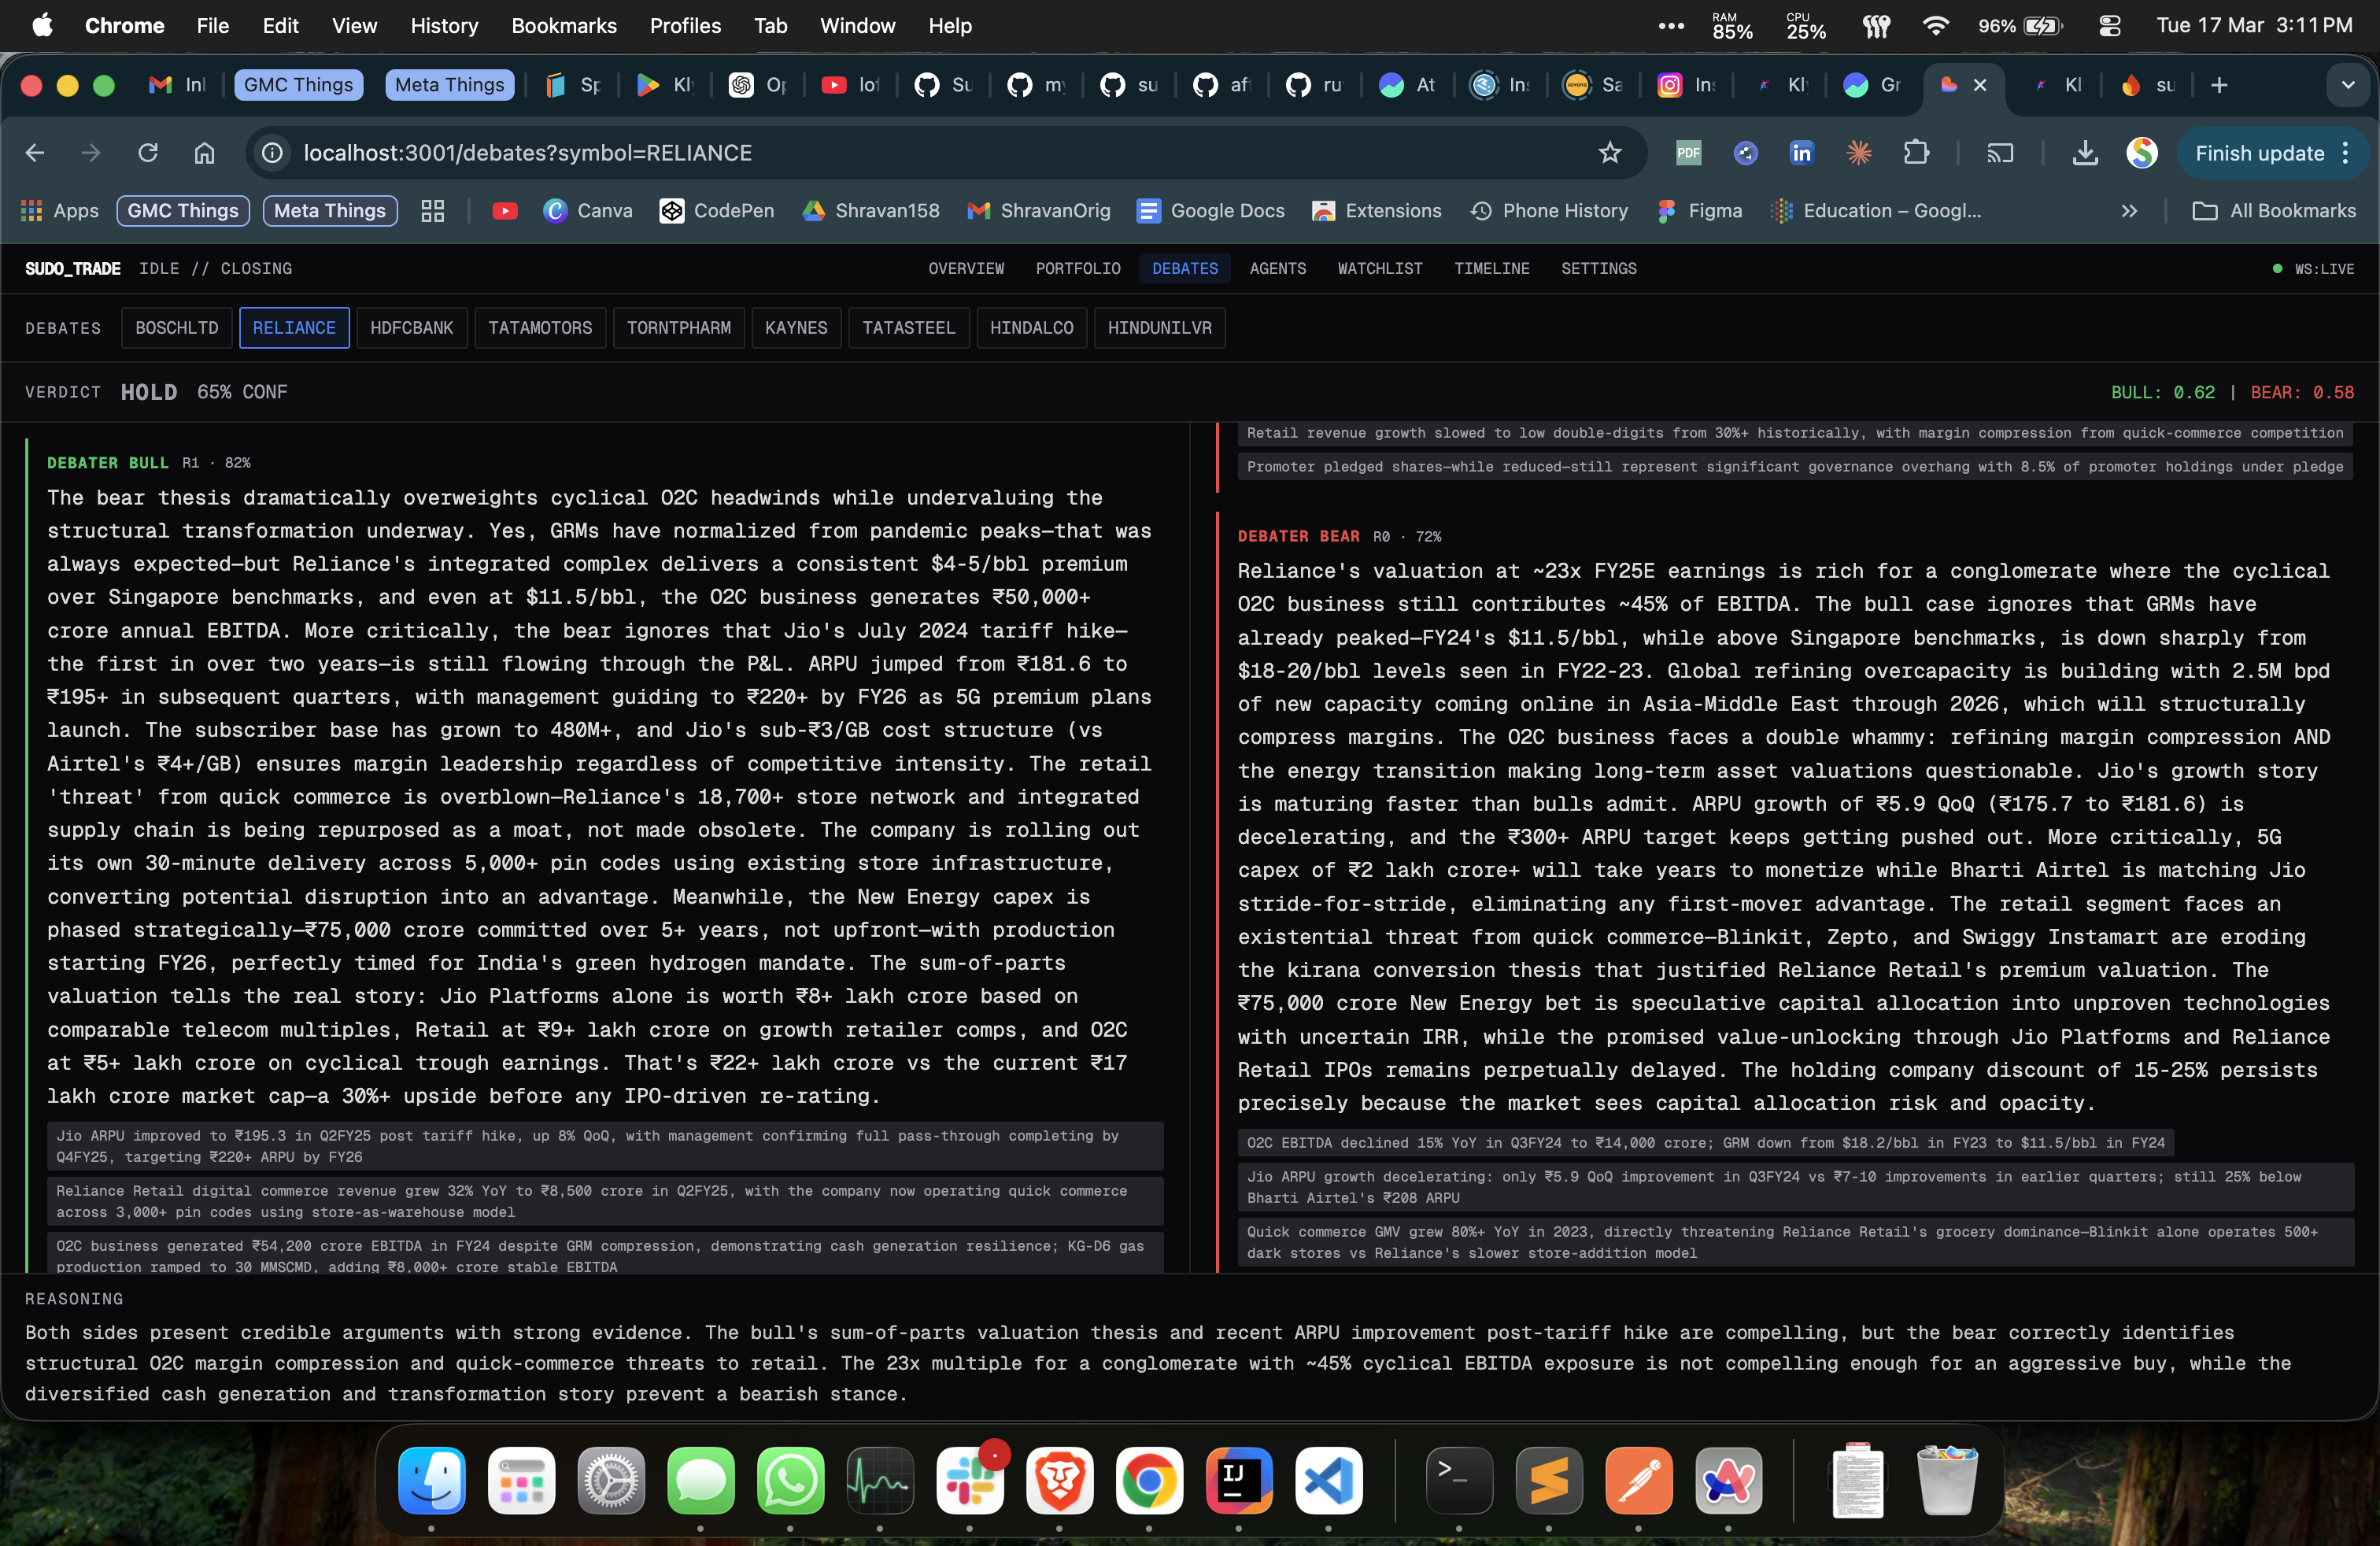
Task: Close the active browser tab
Action: (1979, 85)
